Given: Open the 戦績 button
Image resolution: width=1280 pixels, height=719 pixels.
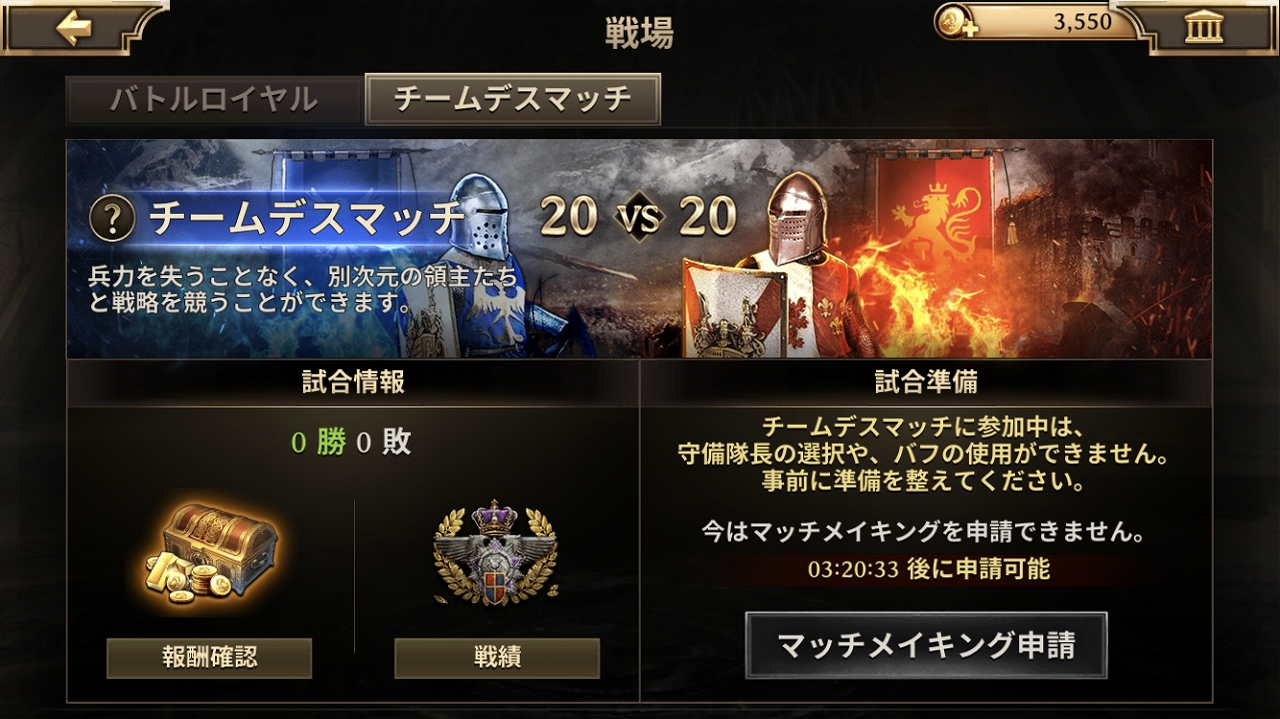Looking at the screenshot, I should [497, 658].
